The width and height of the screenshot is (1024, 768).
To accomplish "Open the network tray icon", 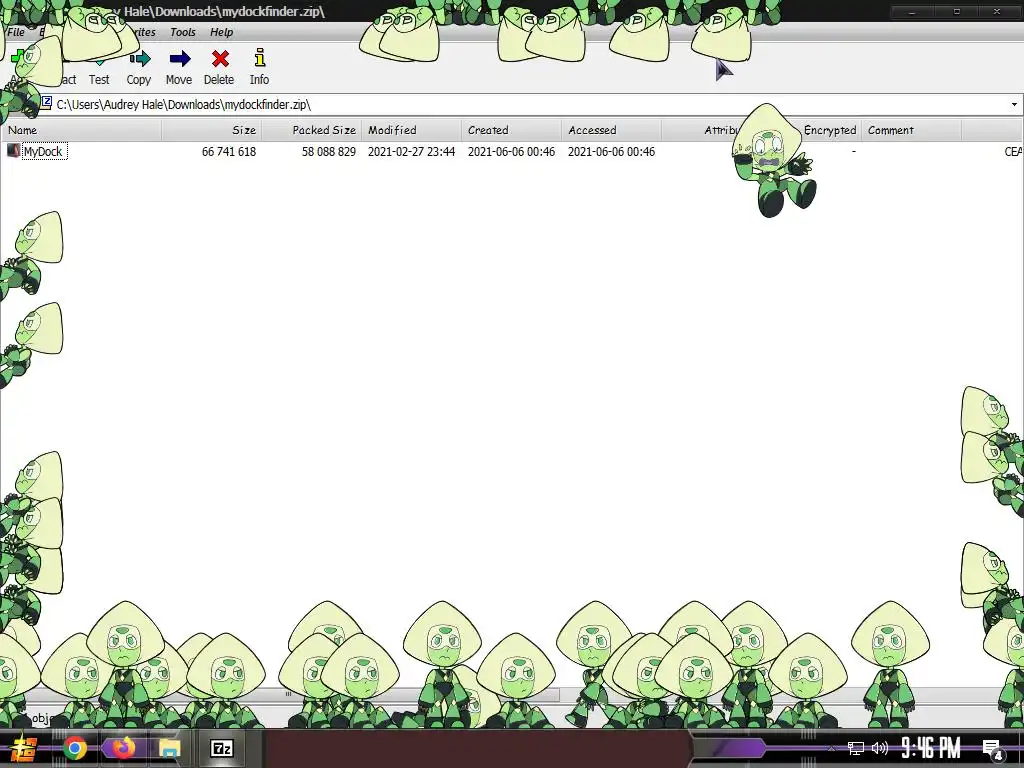I will [856, 748].
